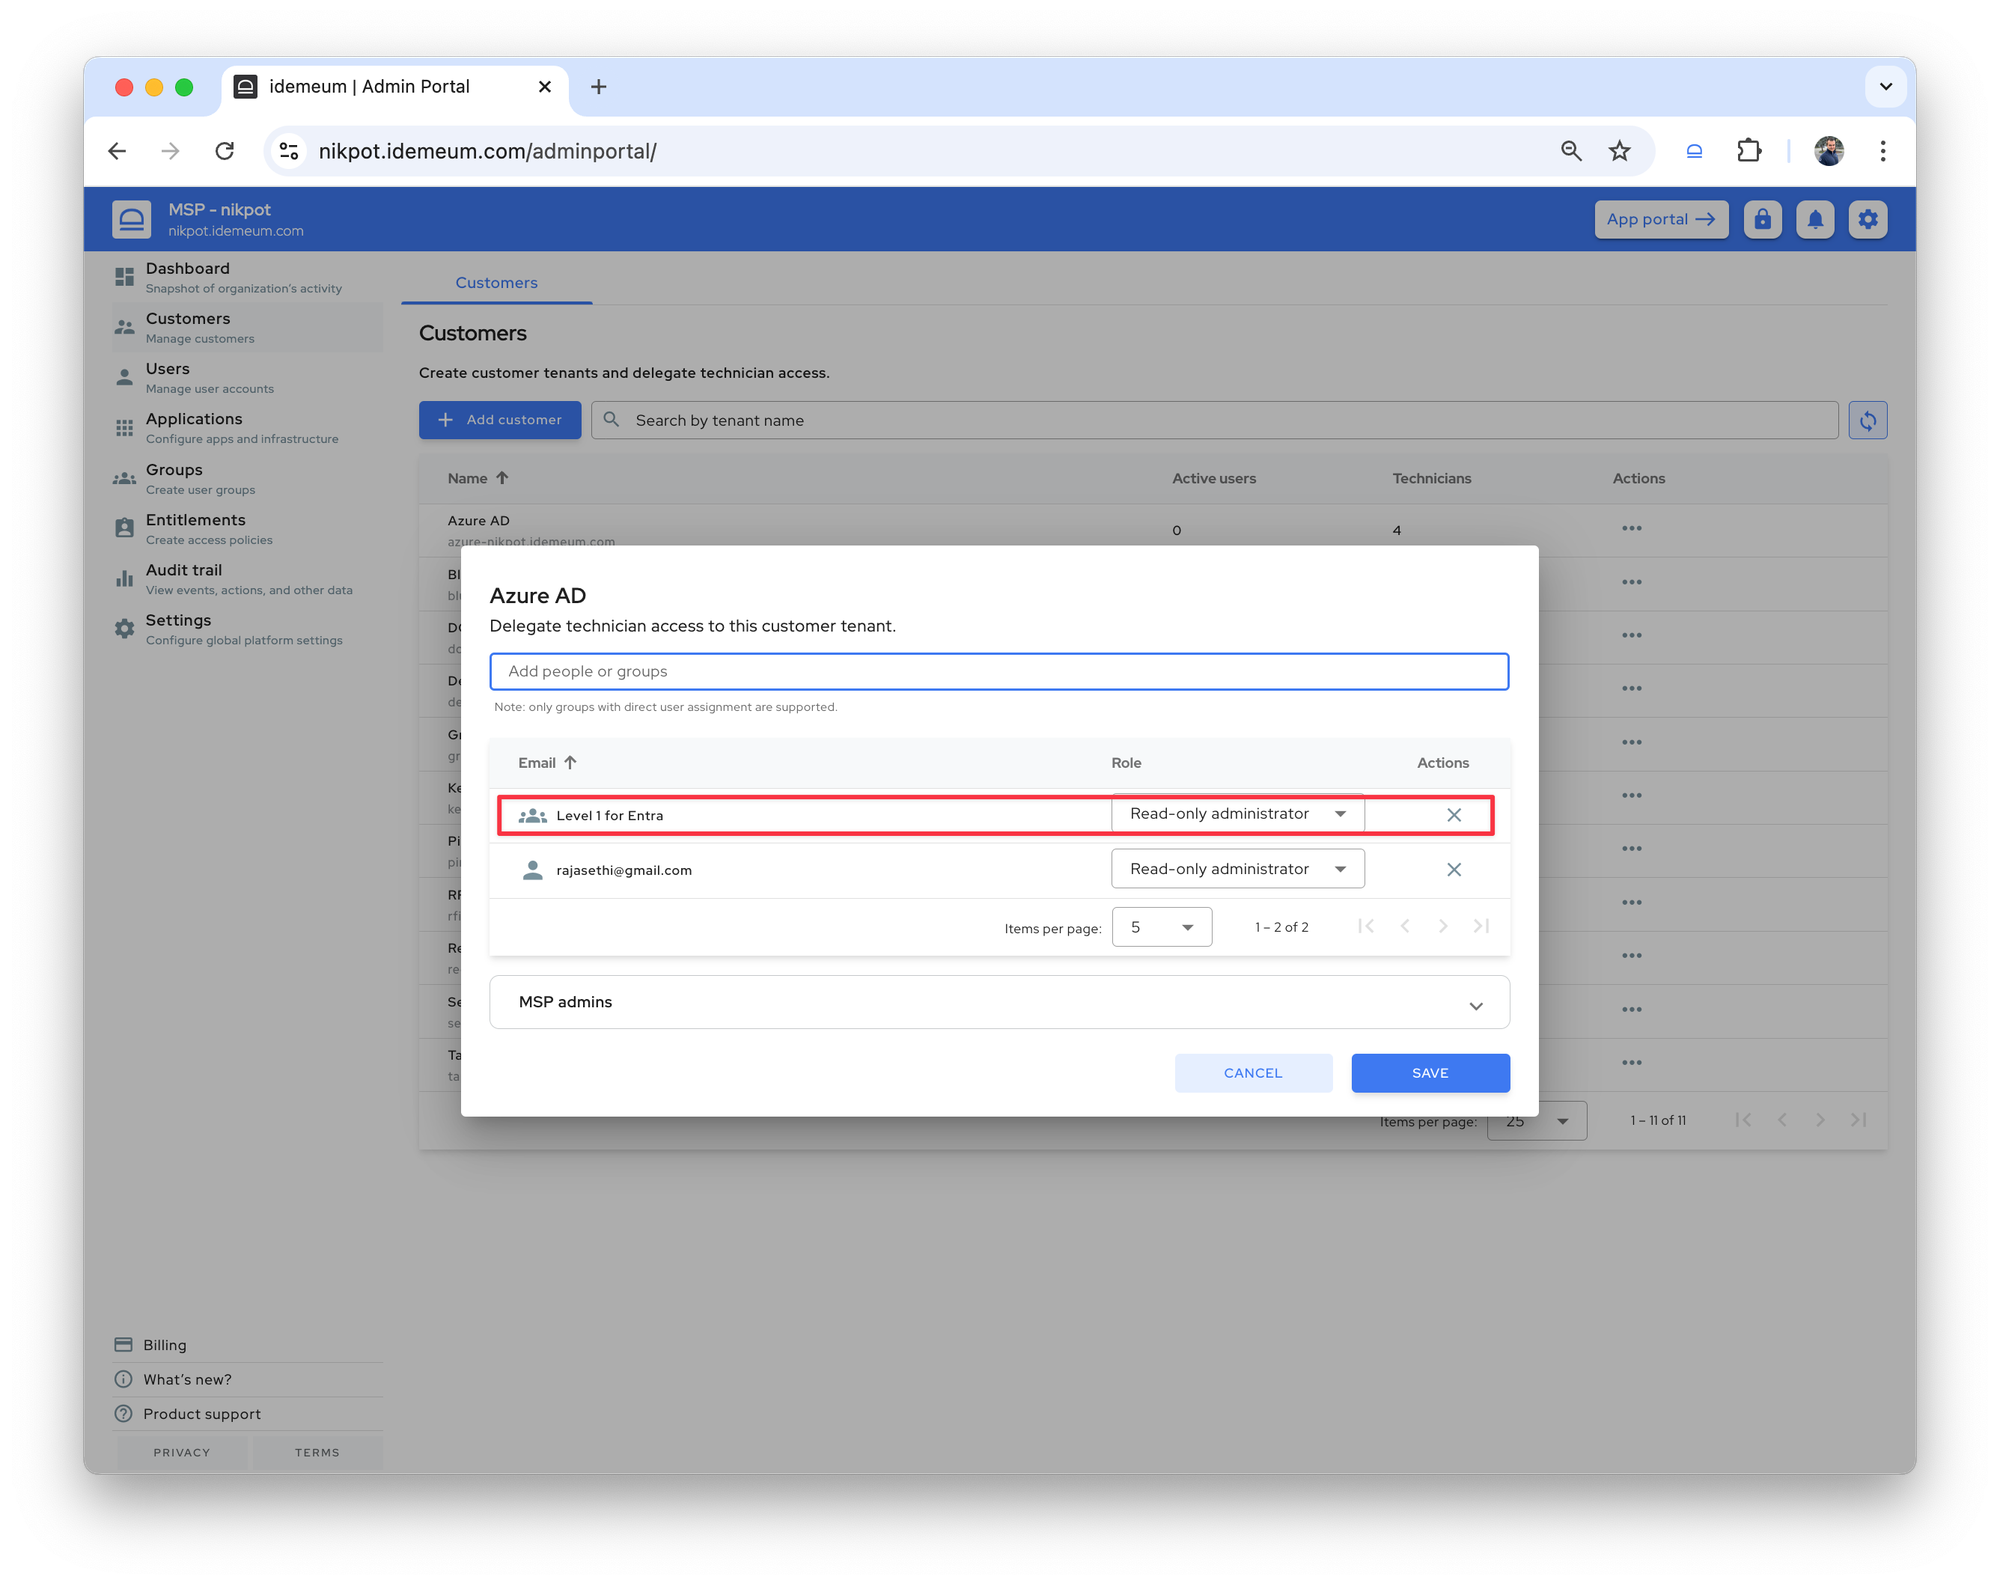Go to next page in technician table
Screen dimensions: 2000x1585
pyautogui.click(x=1443, y=927)
